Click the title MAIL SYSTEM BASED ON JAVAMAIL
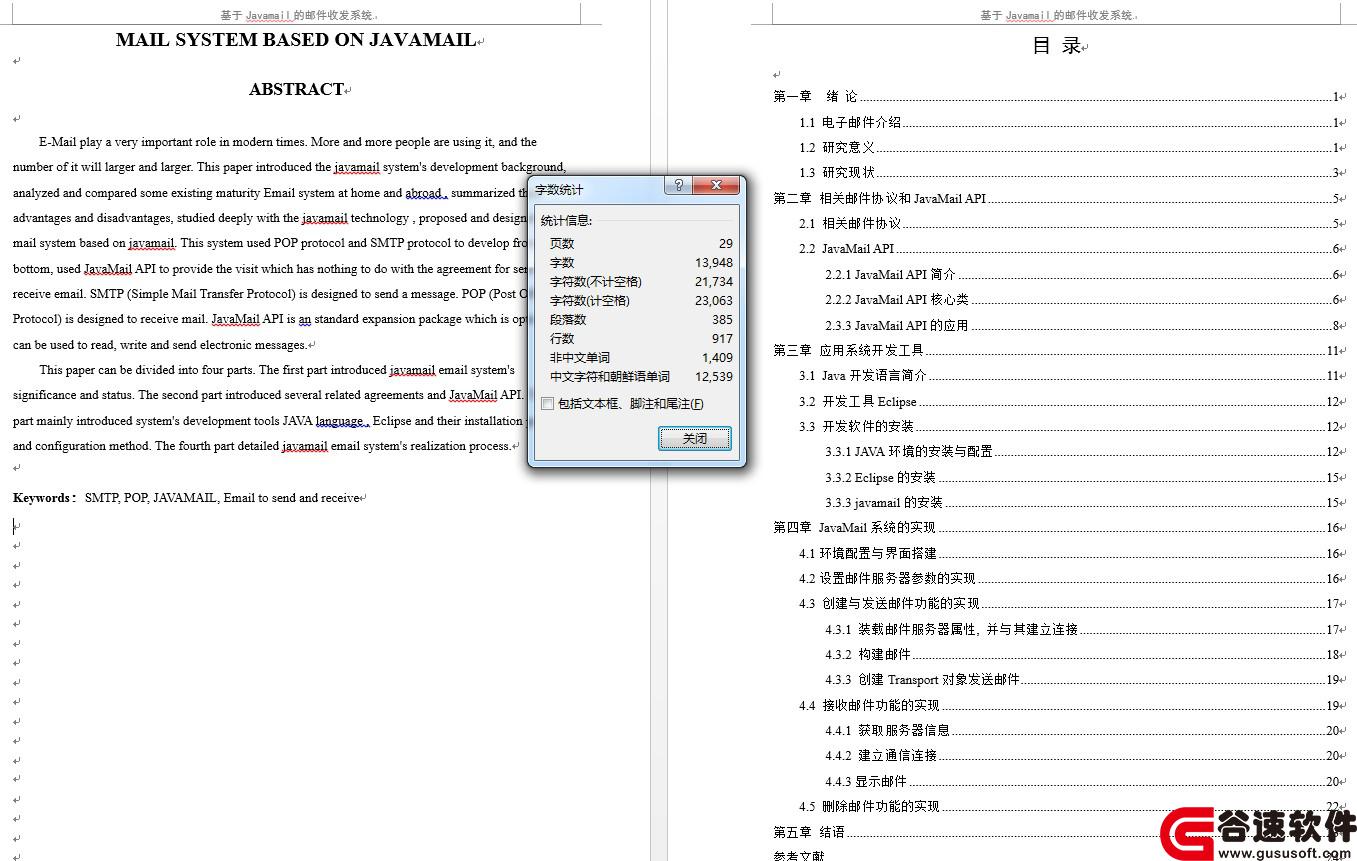This screenshot has width=1357, height=861. tap(296, 40)
